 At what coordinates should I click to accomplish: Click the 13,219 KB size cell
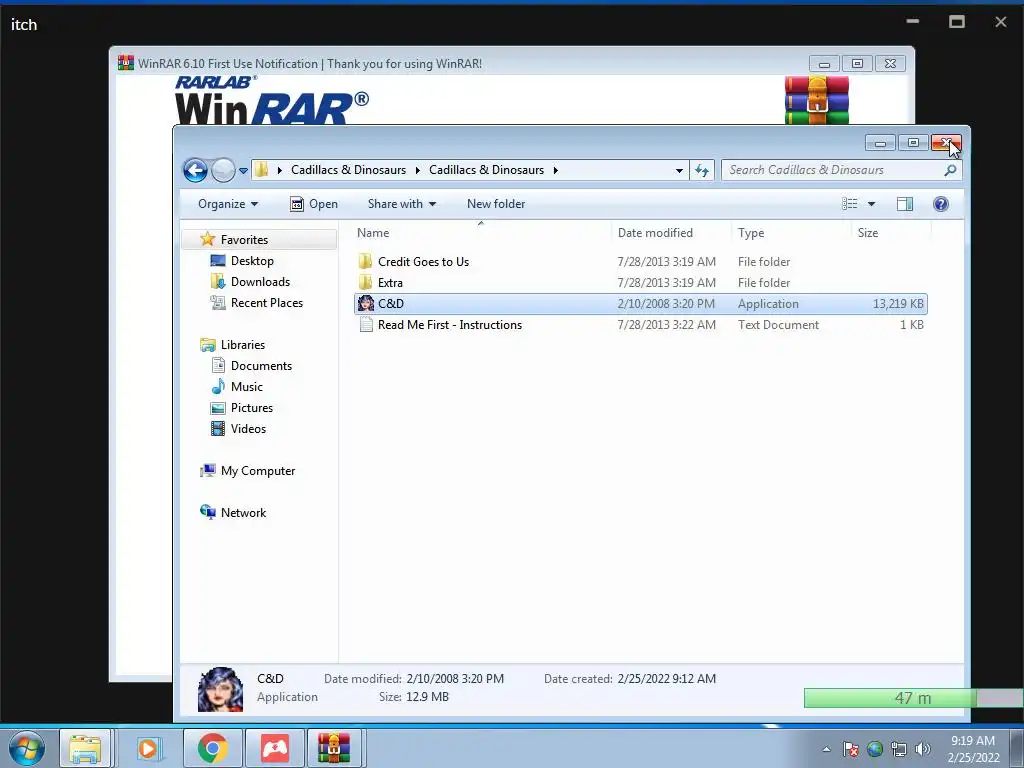(898, 304)
